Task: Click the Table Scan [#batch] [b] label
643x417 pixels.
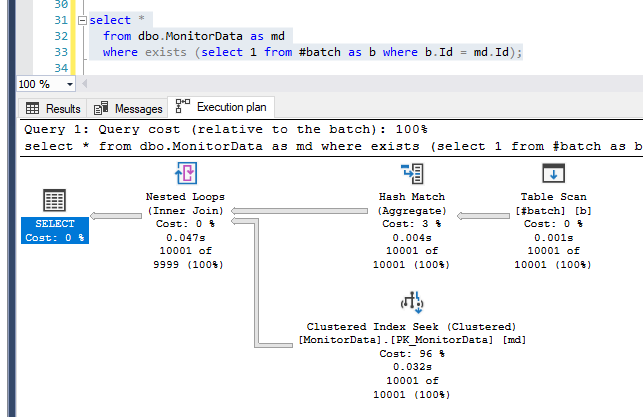Action: click(554, 204)
